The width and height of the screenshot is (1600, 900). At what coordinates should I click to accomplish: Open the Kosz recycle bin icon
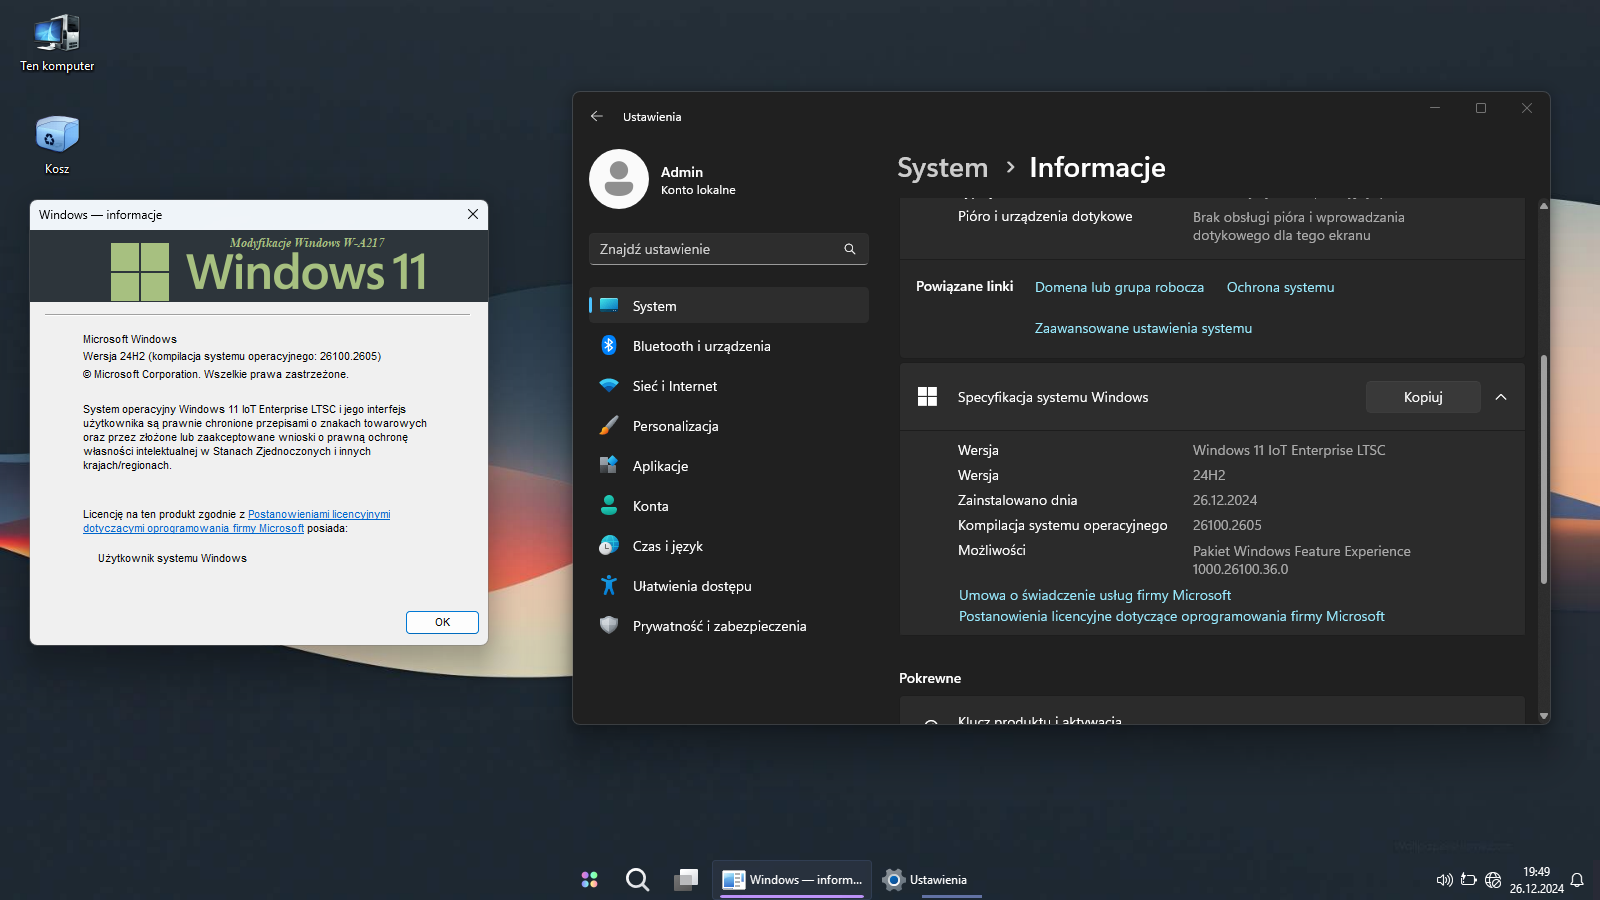pos(57,136)
